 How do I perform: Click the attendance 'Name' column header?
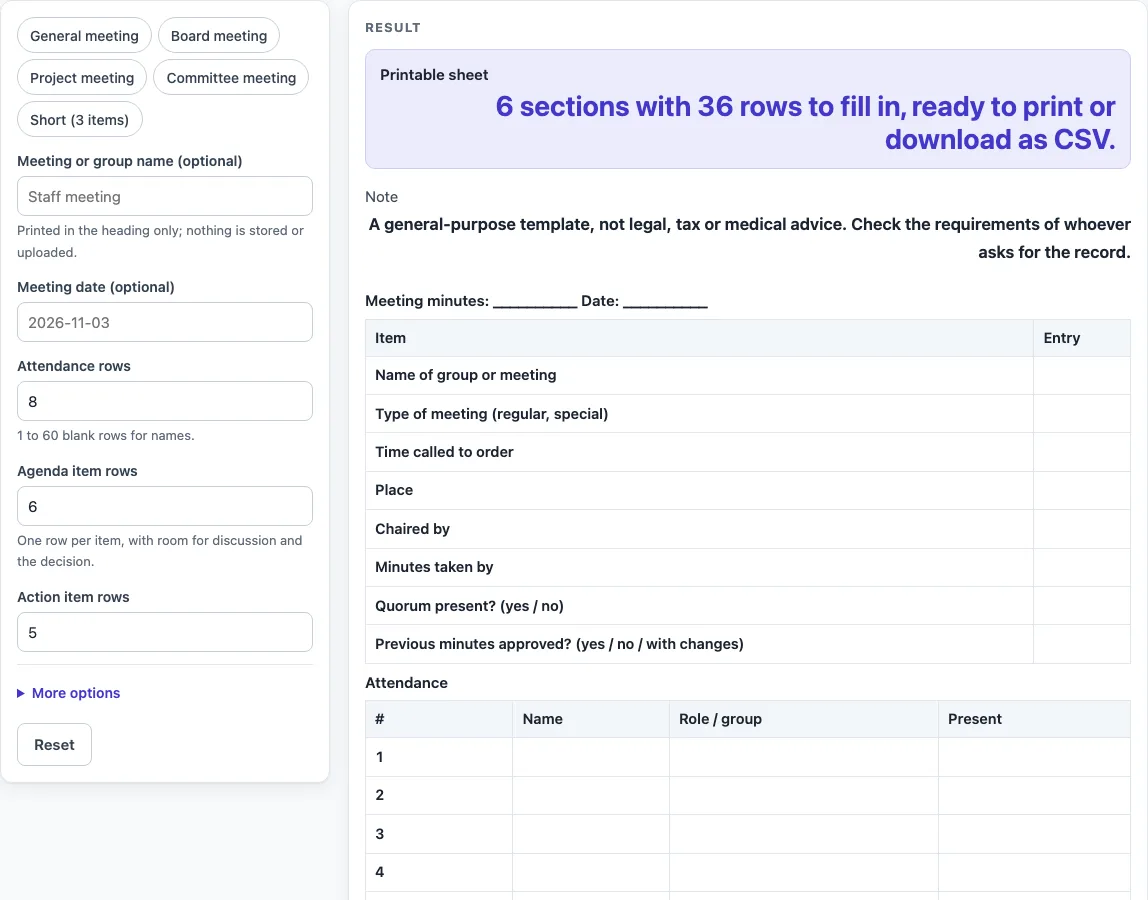(x=590, y=719)
